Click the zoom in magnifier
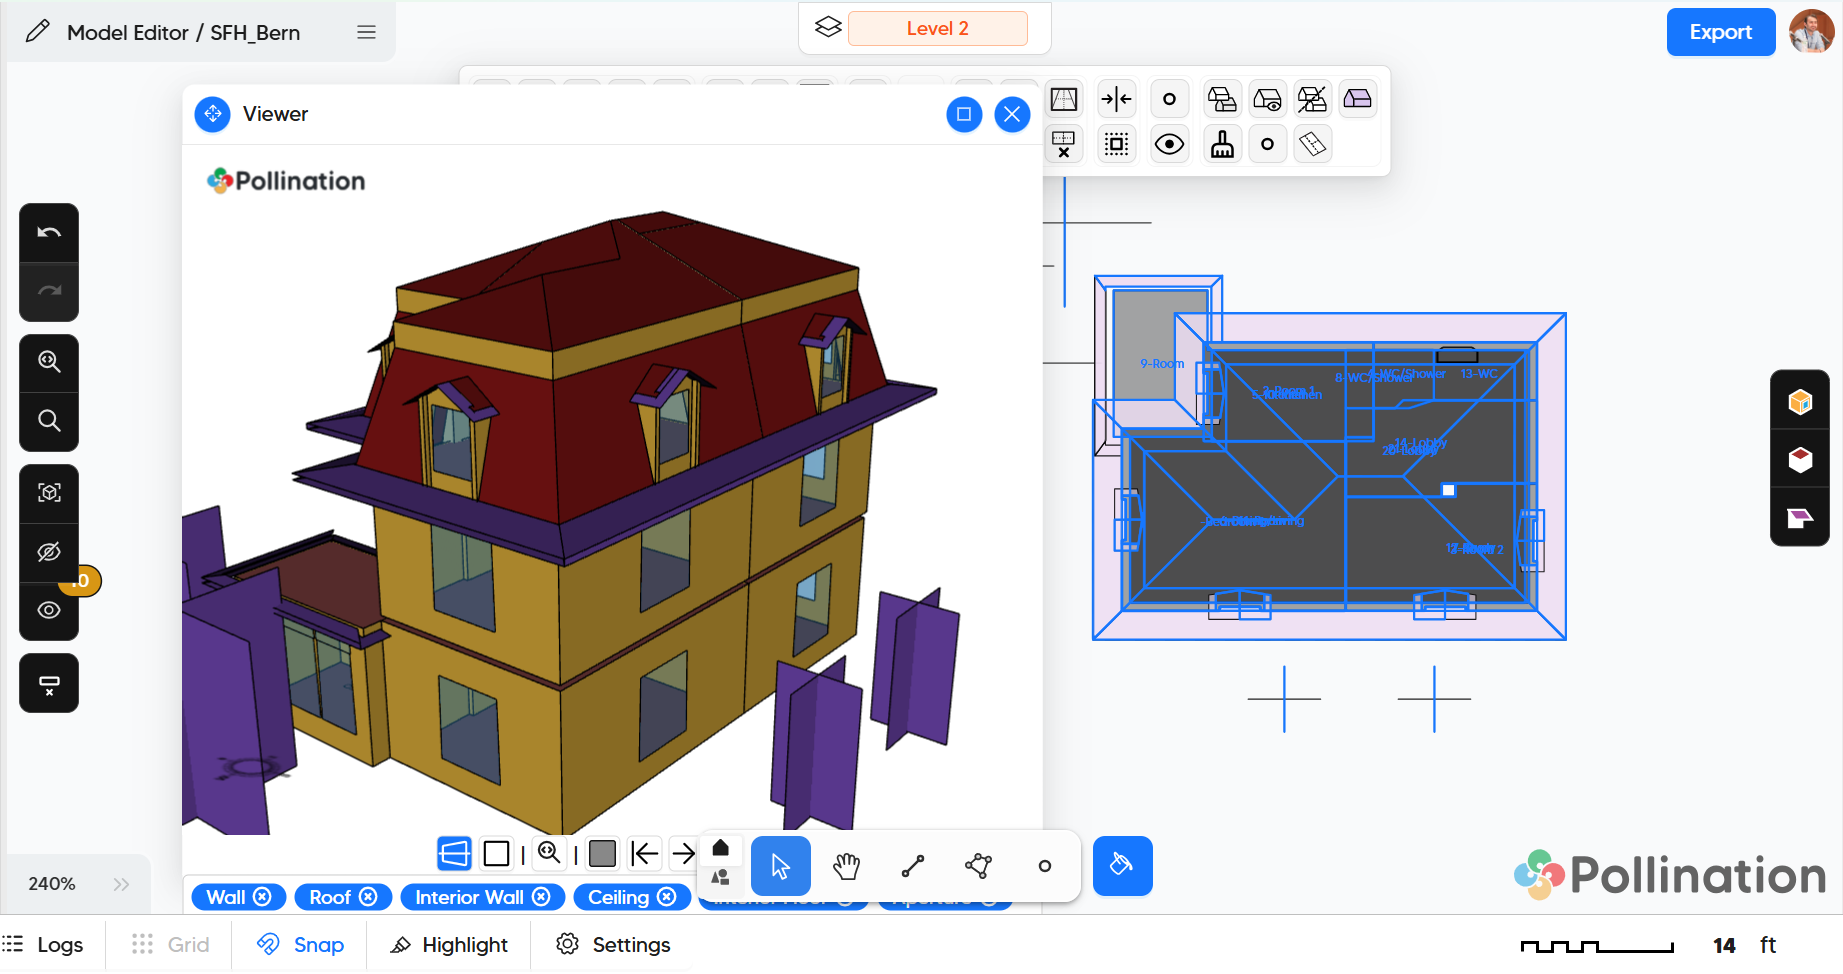1843x974 pixels. point(49,362)
